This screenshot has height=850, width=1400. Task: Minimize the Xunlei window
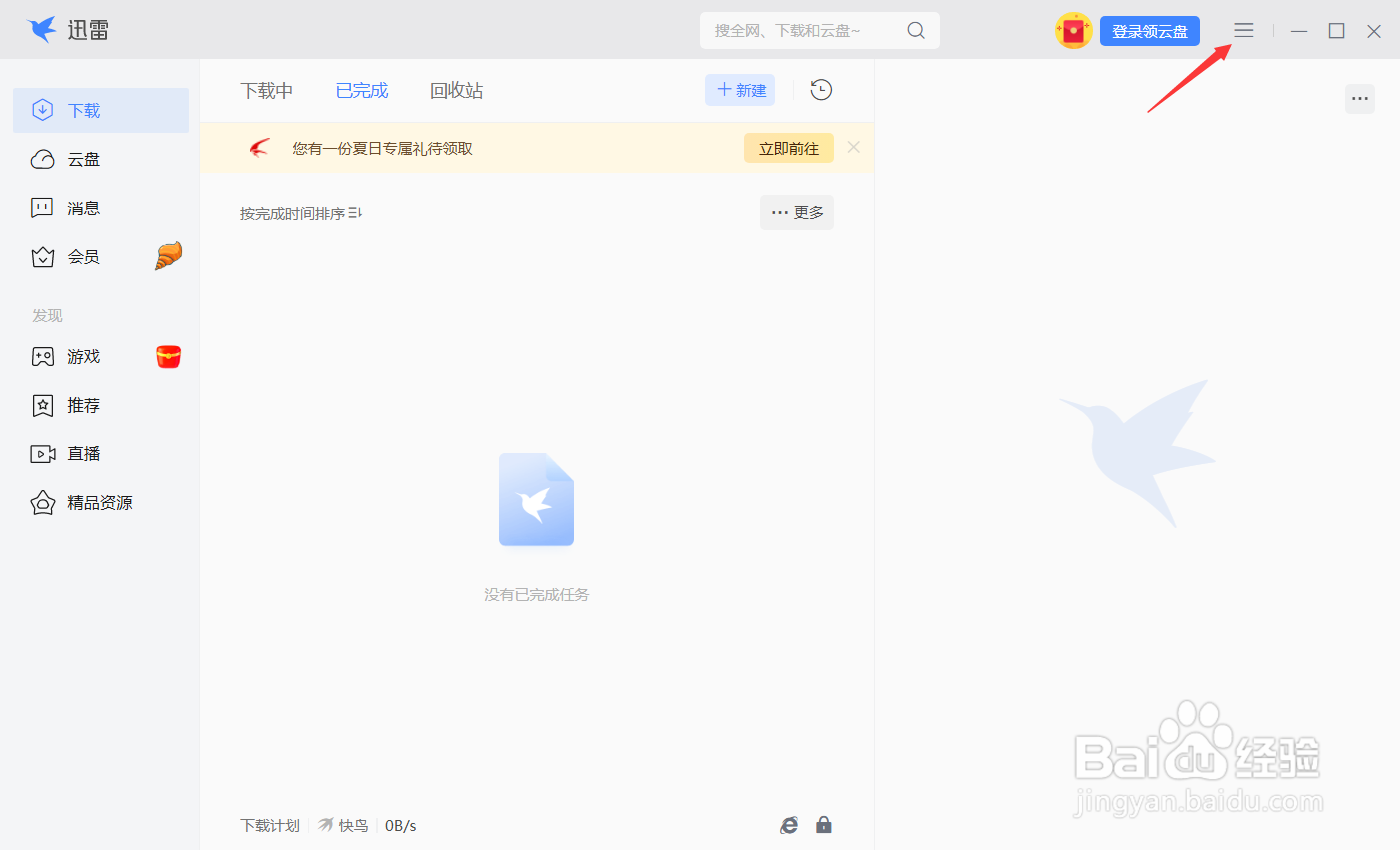tap(1299, 31)
